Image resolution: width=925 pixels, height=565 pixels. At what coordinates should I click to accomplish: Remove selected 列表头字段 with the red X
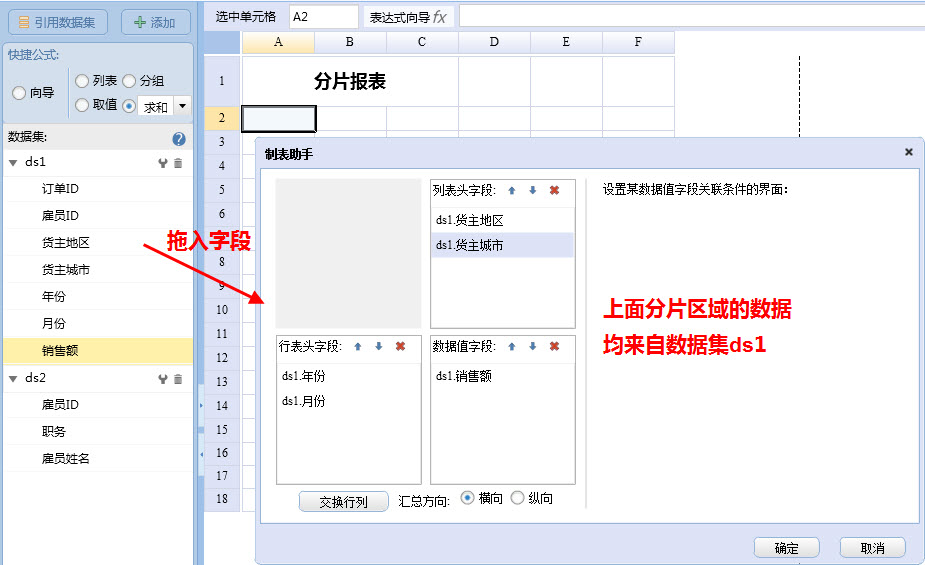point(554,190)
